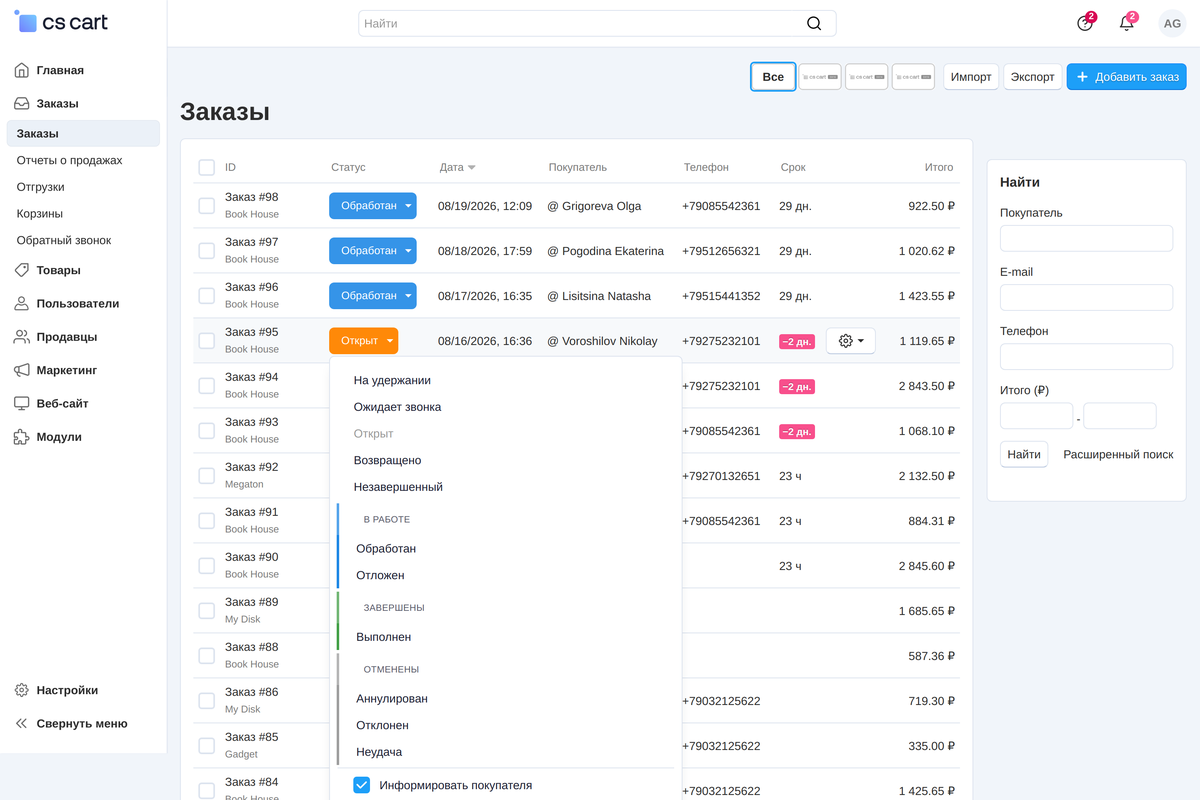The height and width of the screenshot is (800, 1200).
Task: Collapse the menu with the double-chevron icon
Action: pyautogui.click(x=22, y=723)
